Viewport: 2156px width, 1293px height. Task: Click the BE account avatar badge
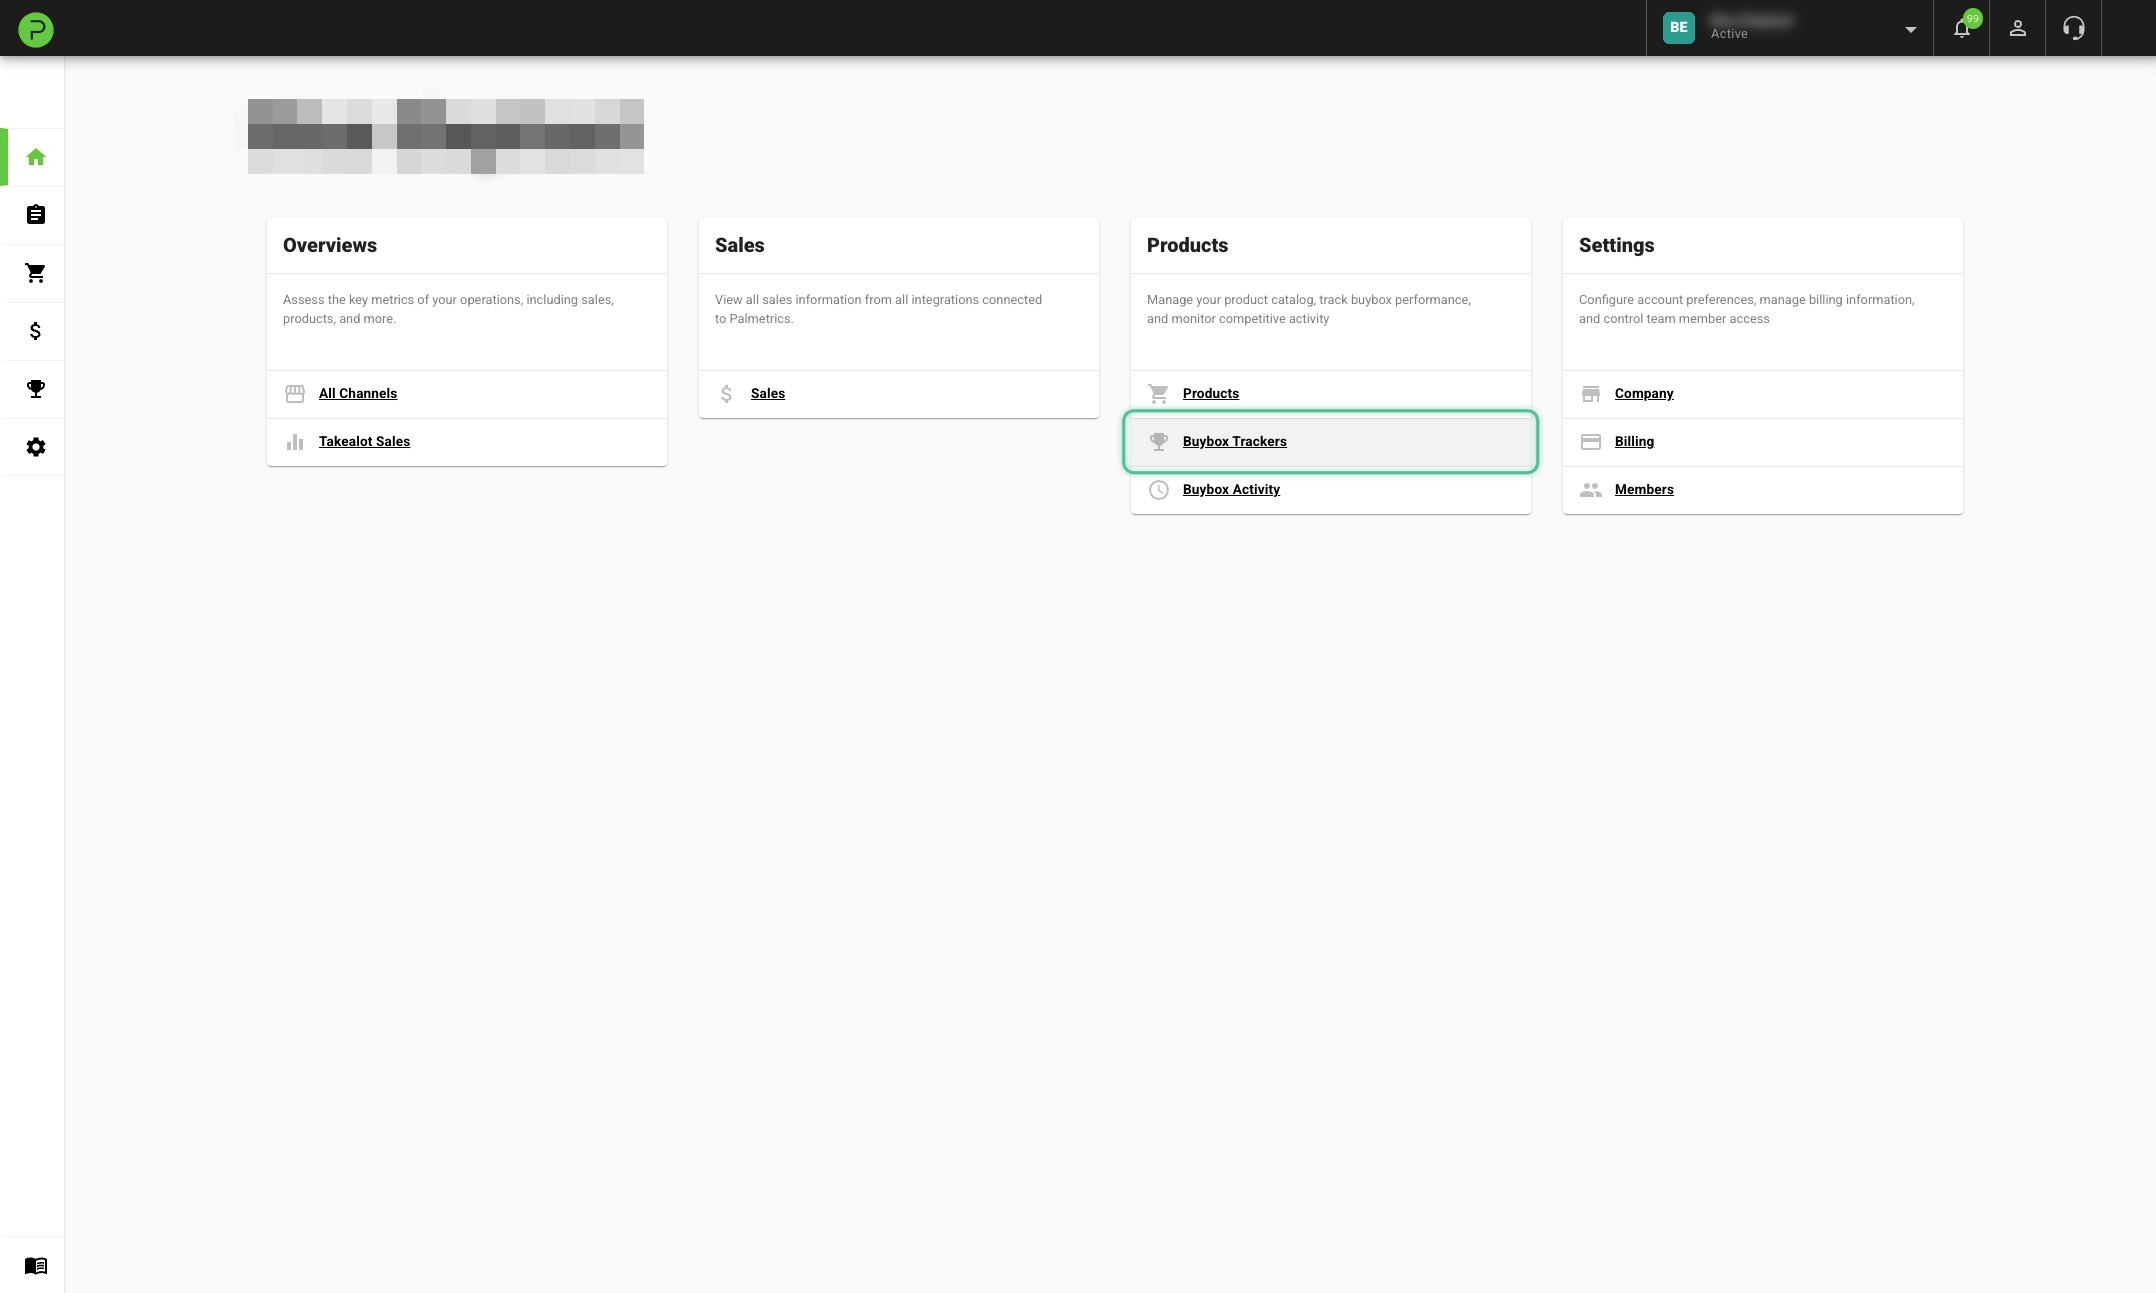pyautogui.click(x=1678, y=27)
